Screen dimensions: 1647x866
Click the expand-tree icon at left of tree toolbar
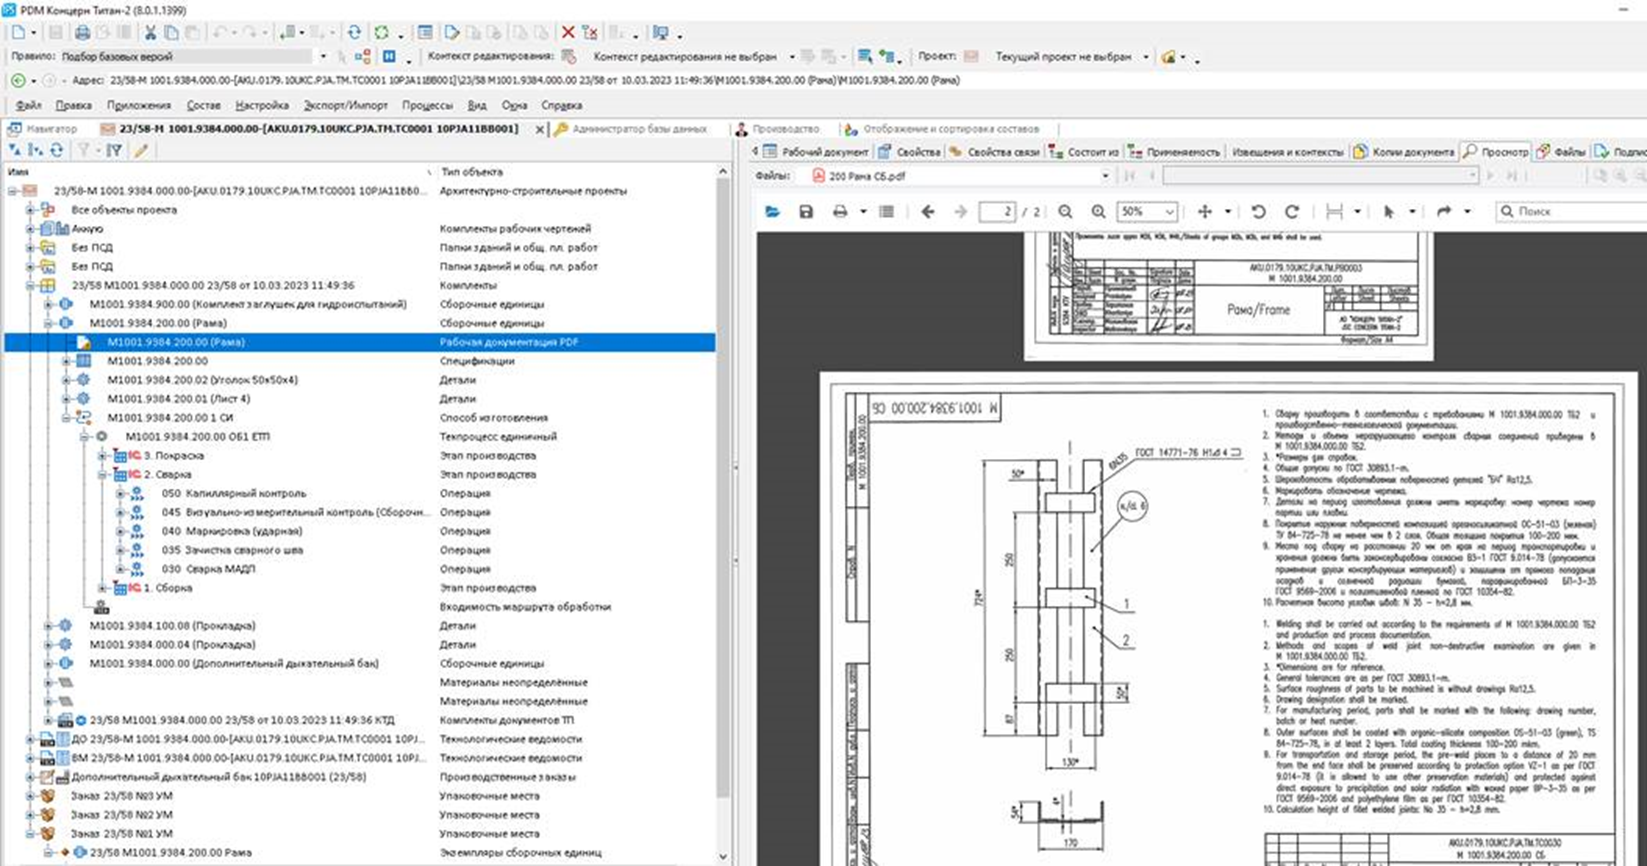pyautogui.click(x=14, y=151)
